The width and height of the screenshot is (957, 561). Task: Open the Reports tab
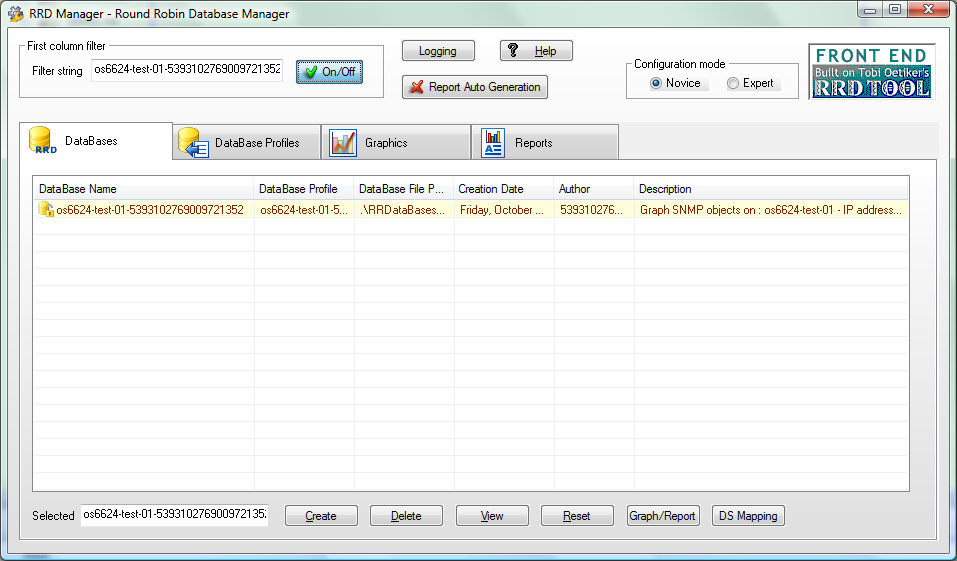click(x=545, y=142)
